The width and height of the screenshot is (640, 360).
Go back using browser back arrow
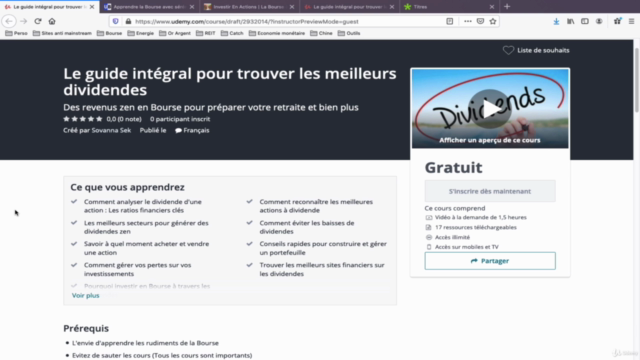pos(9,21)
